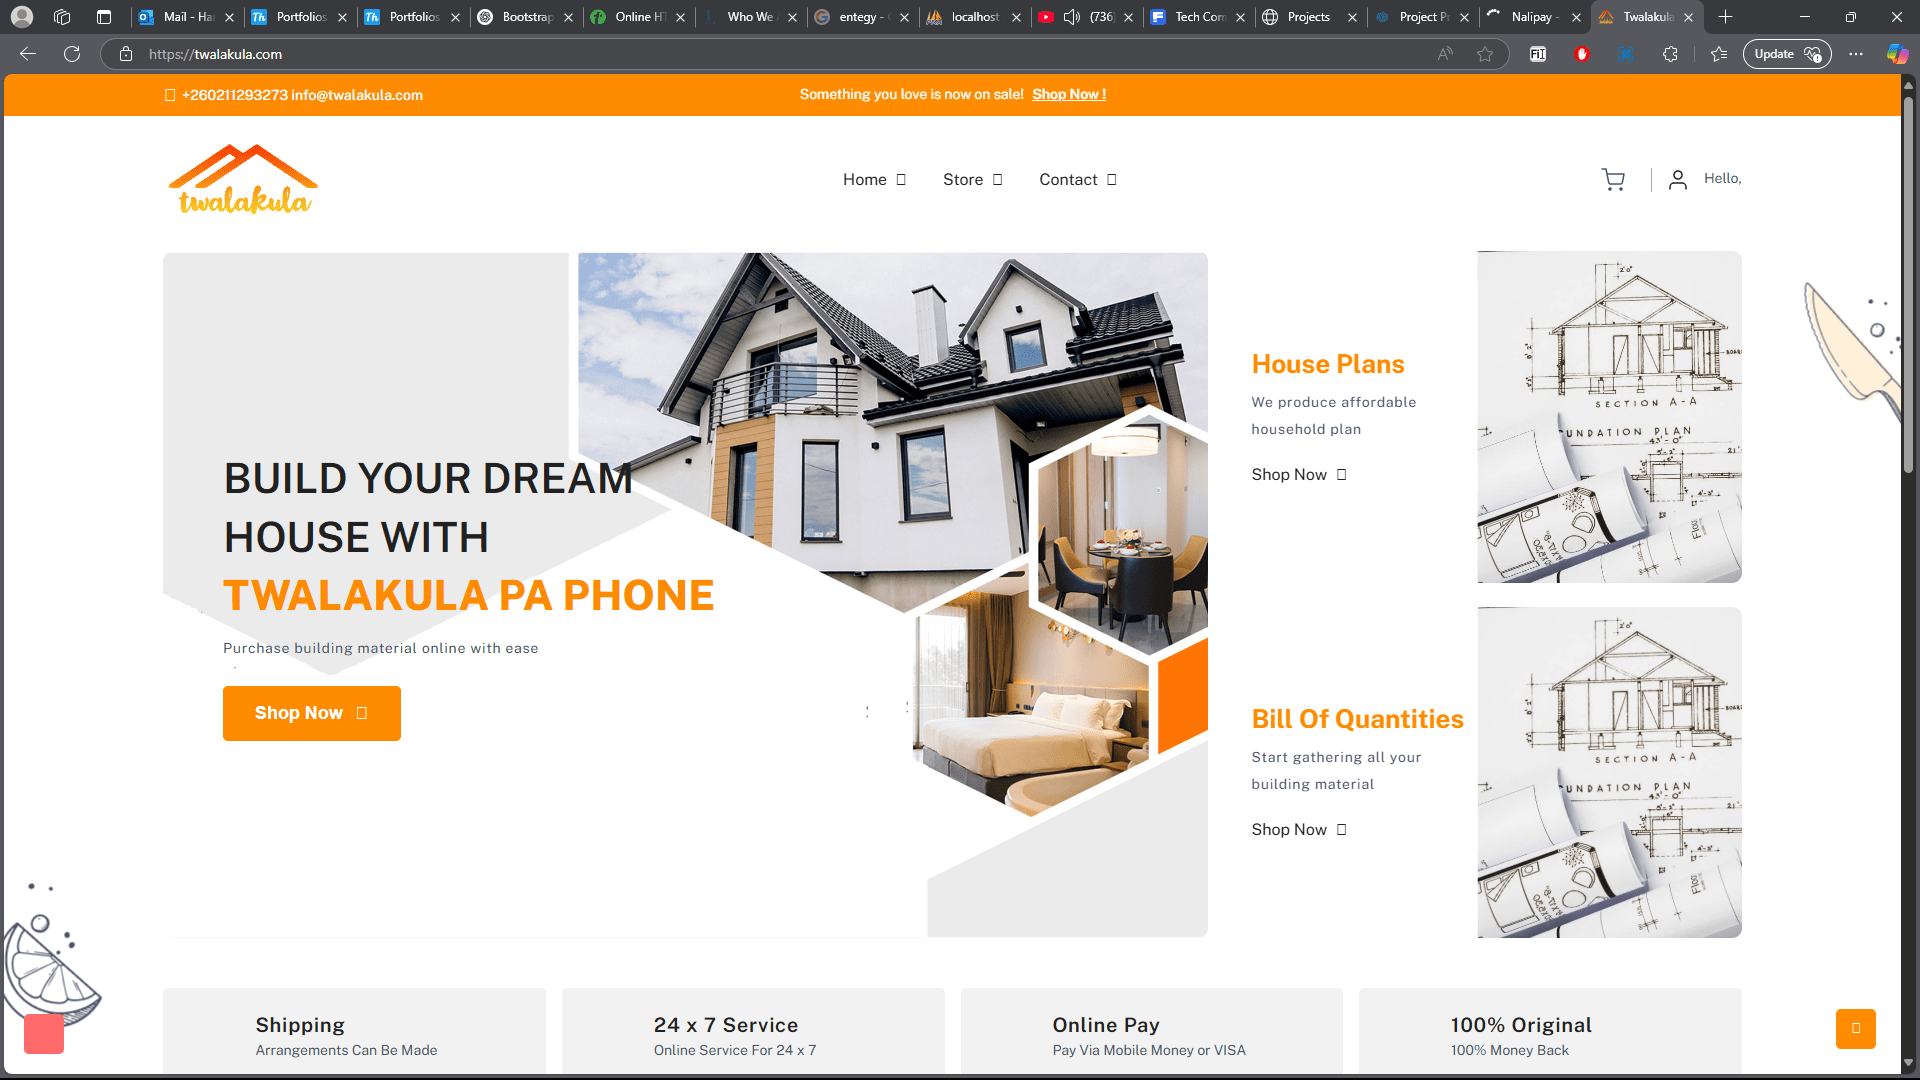Screen dimensions: 1920x1080
Task: Click the House Plans heading
Action: tap(1328, 364)
